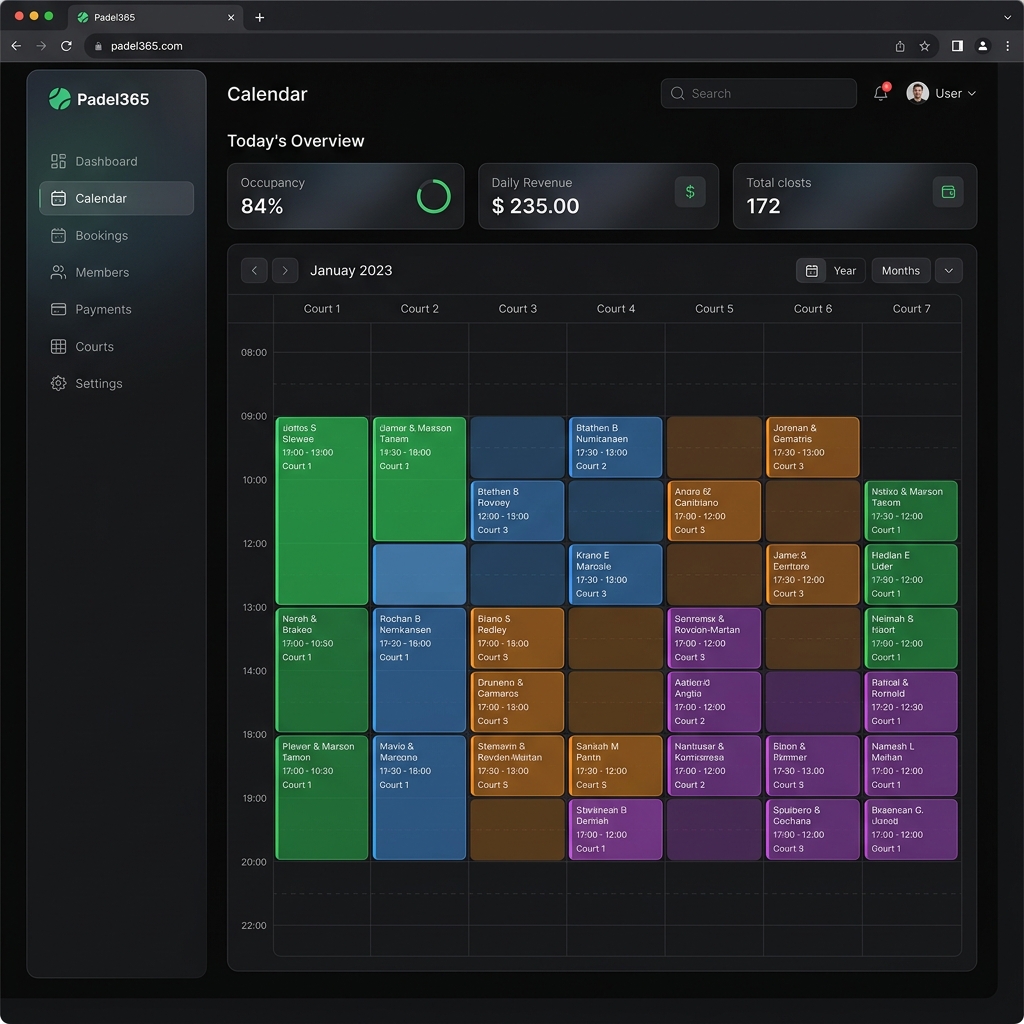Open Settings from the sidebar
The width and height of the screenshot is (1024, 1024).
(98, 384)
